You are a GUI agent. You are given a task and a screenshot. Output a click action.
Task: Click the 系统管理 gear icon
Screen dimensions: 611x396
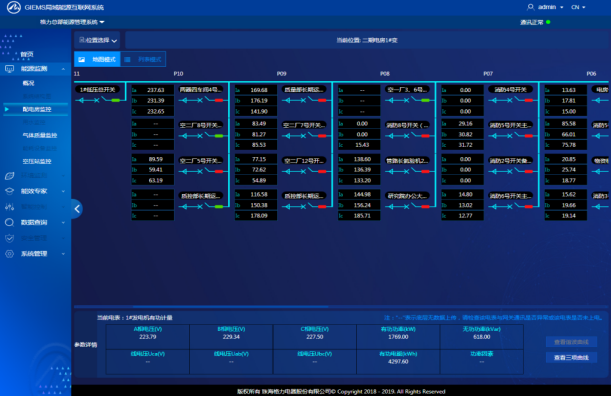(x=9, y=254)
